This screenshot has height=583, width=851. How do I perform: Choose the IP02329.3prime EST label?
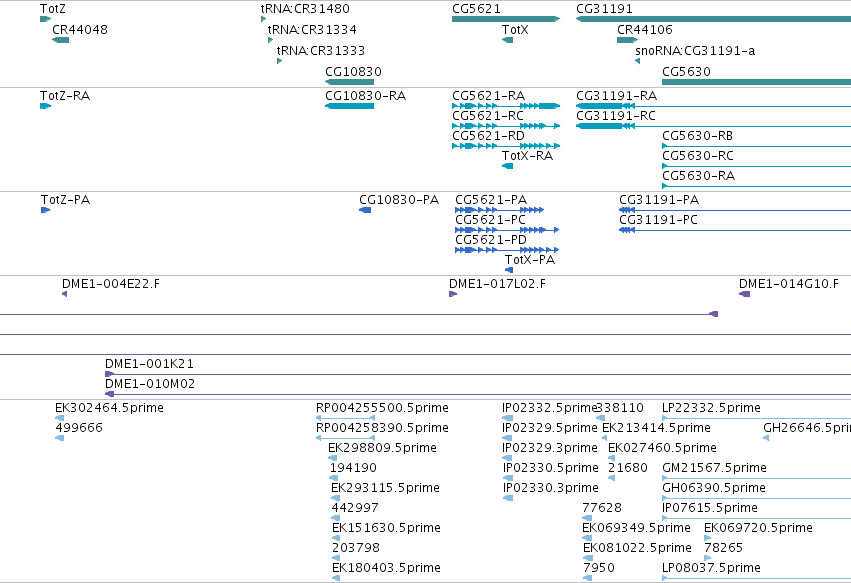tap(550, 448)
